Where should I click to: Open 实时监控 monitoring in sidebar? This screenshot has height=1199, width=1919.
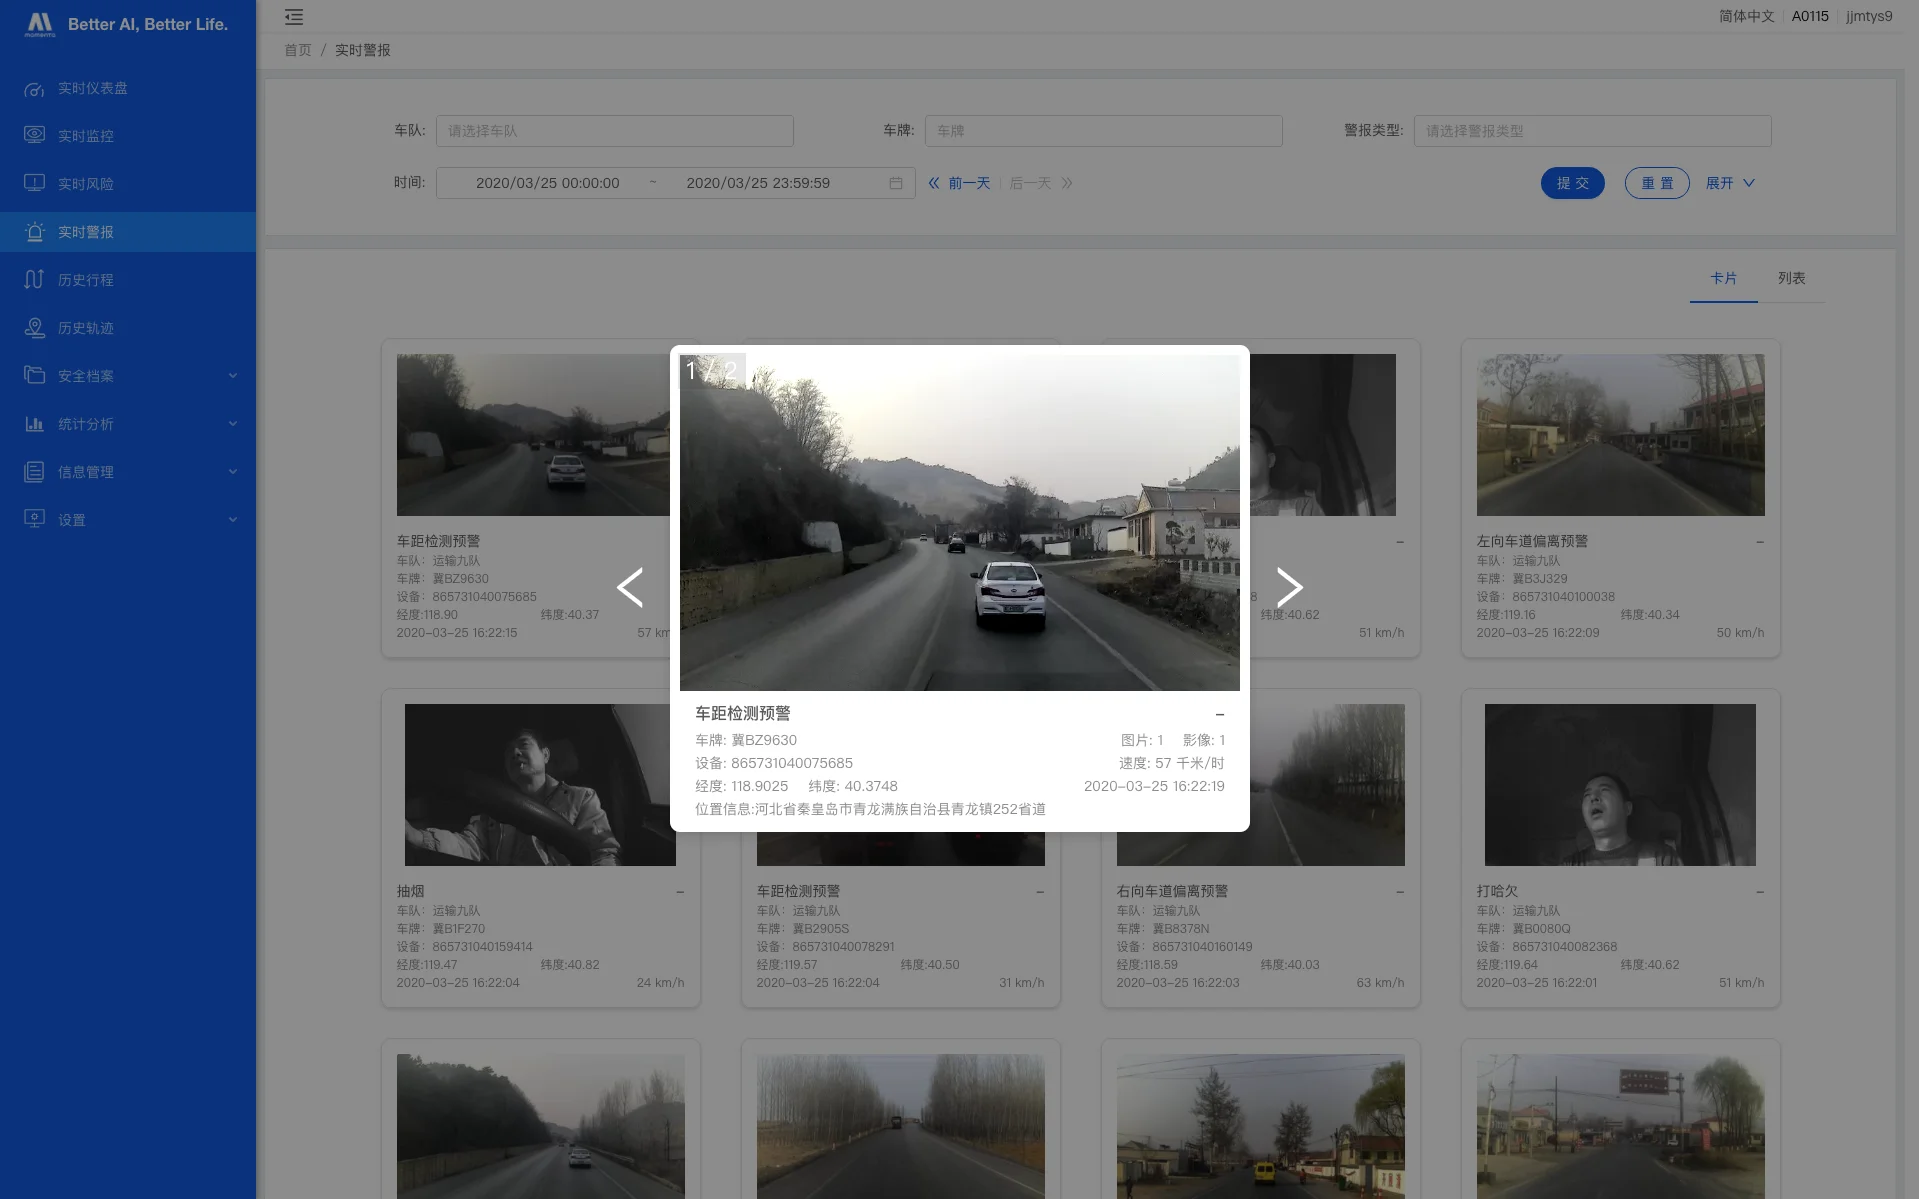click(85, 136)
